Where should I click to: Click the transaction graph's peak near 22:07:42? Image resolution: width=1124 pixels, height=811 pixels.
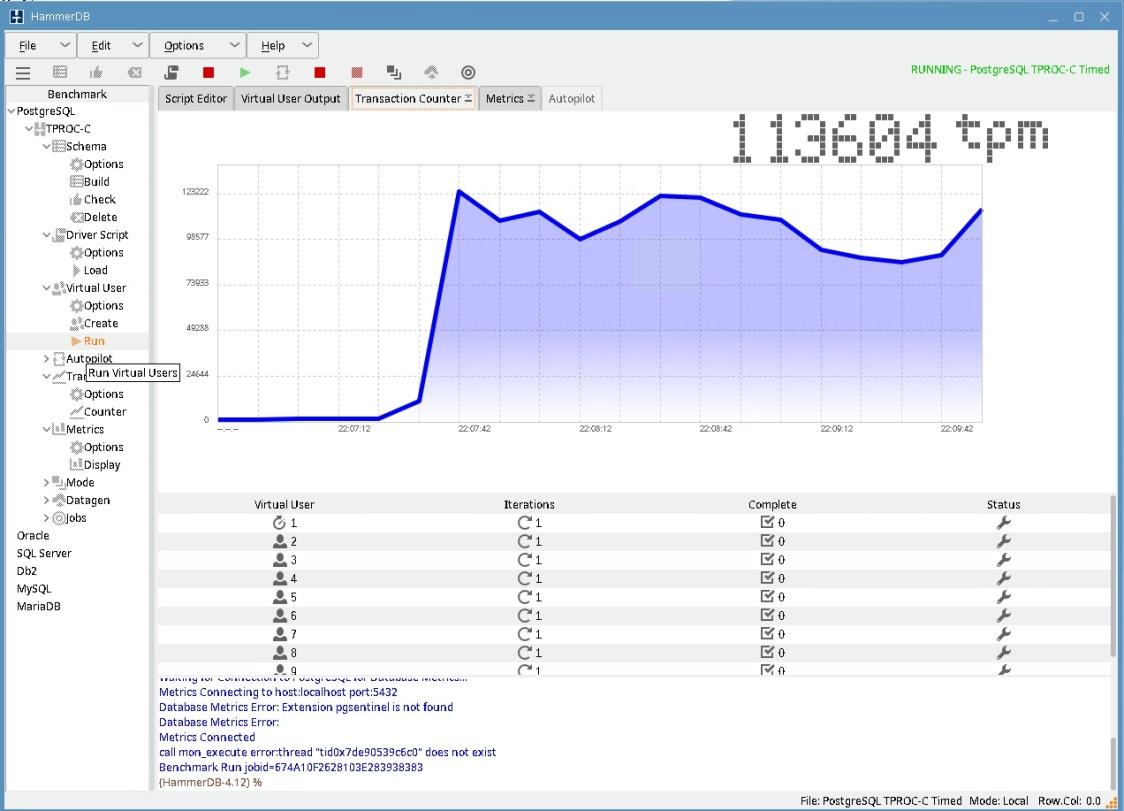coord(458,191)
